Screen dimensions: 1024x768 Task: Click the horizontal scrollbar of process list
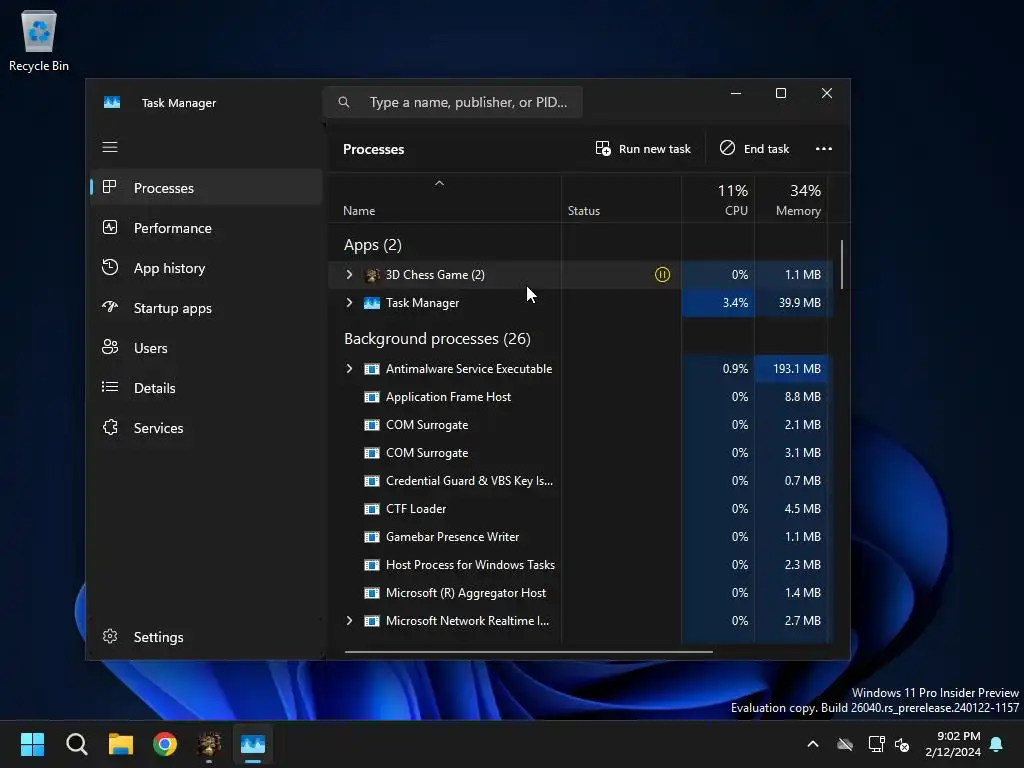click(528, 651)
